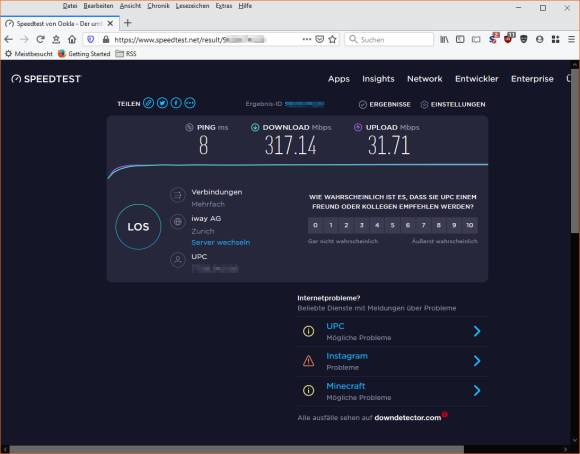Go to the Apps page in the navigation
Screen dimensions: 580x454
pos(339,79)
